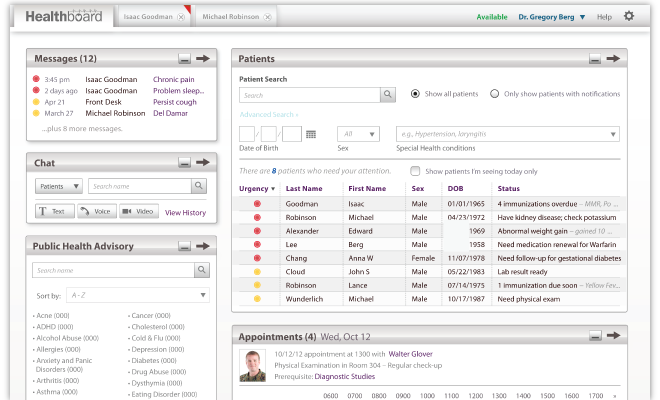Viewport: 660px width, 400px height.
Task: Click the Walter Glover appointment photo
Action: 254,365
